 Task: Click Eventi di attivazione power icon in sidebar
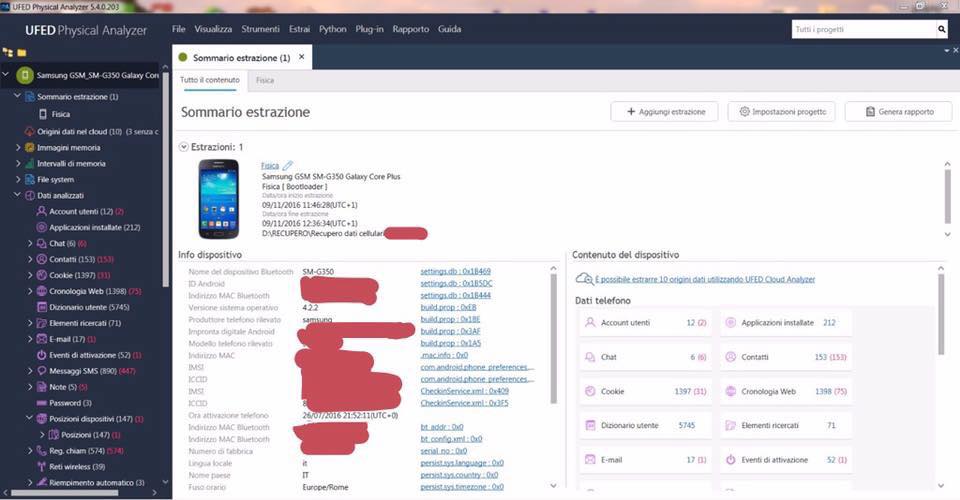pyautogui.click(x=42, y=355)
